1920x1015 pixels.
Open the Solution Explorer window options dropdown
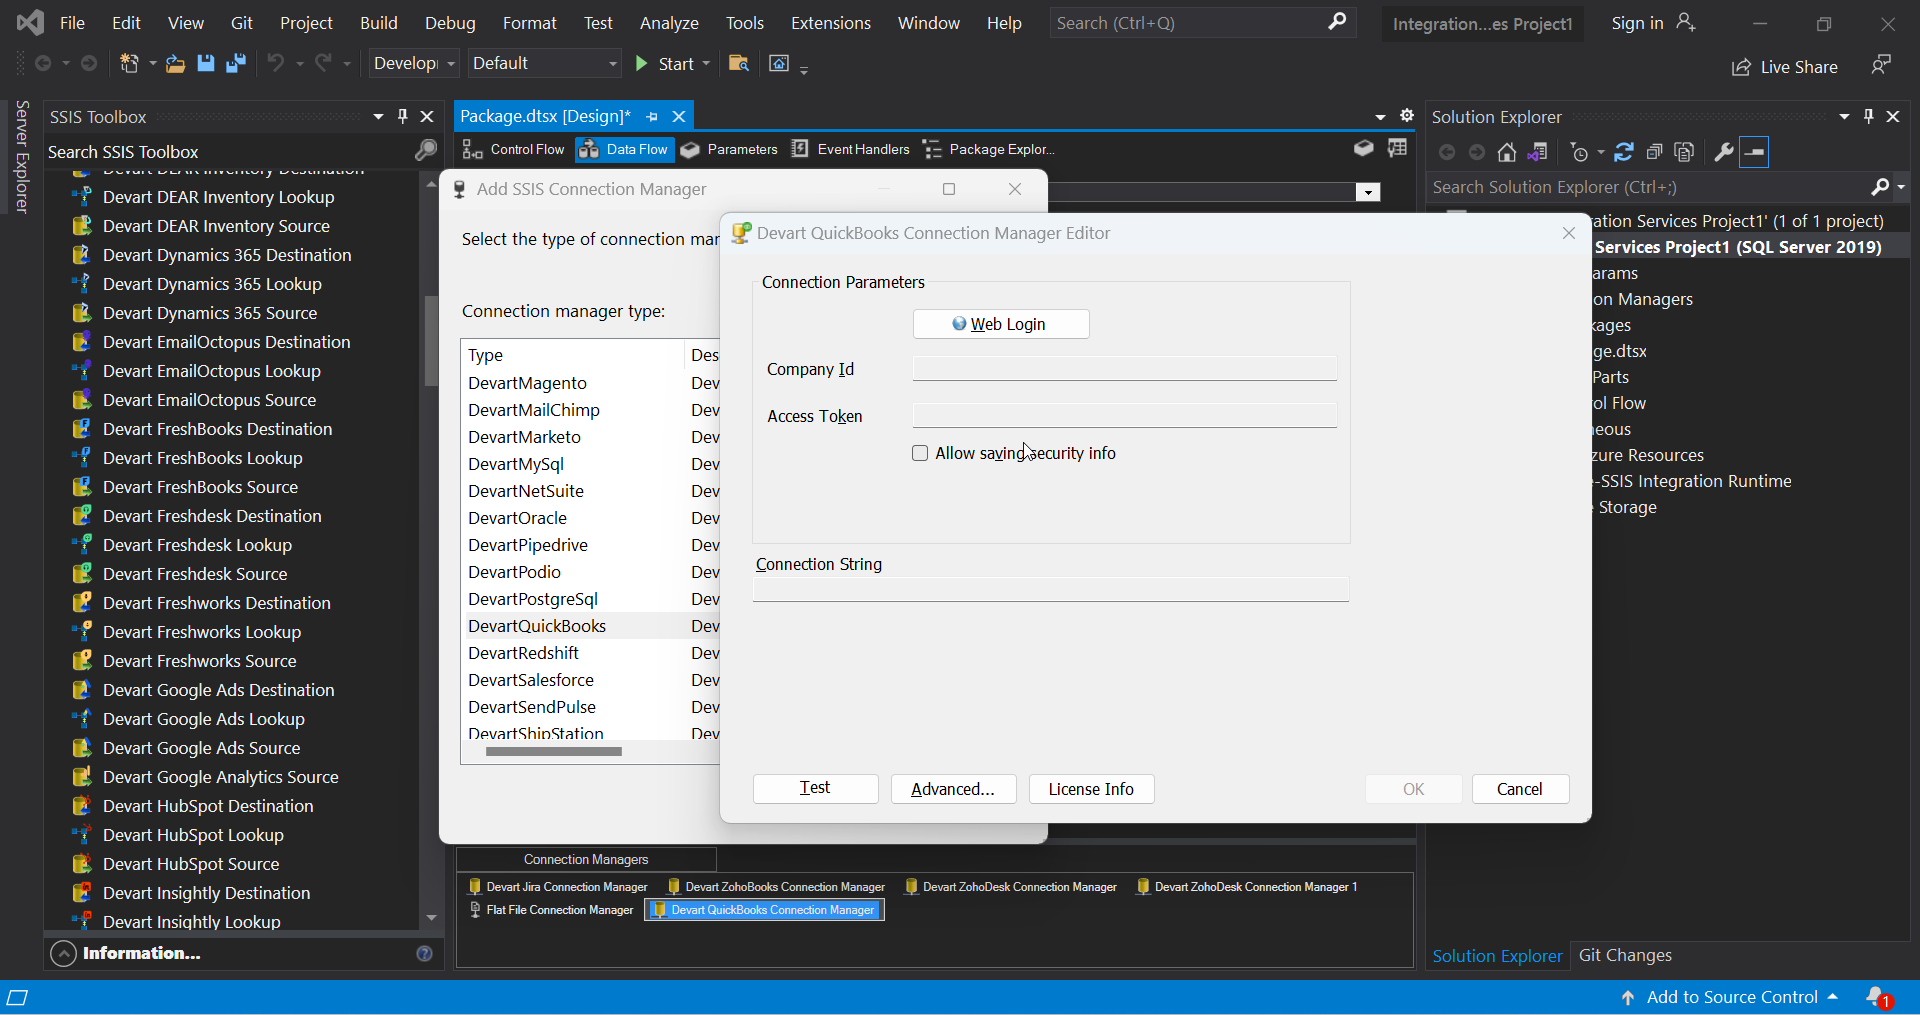[1844, 117]
